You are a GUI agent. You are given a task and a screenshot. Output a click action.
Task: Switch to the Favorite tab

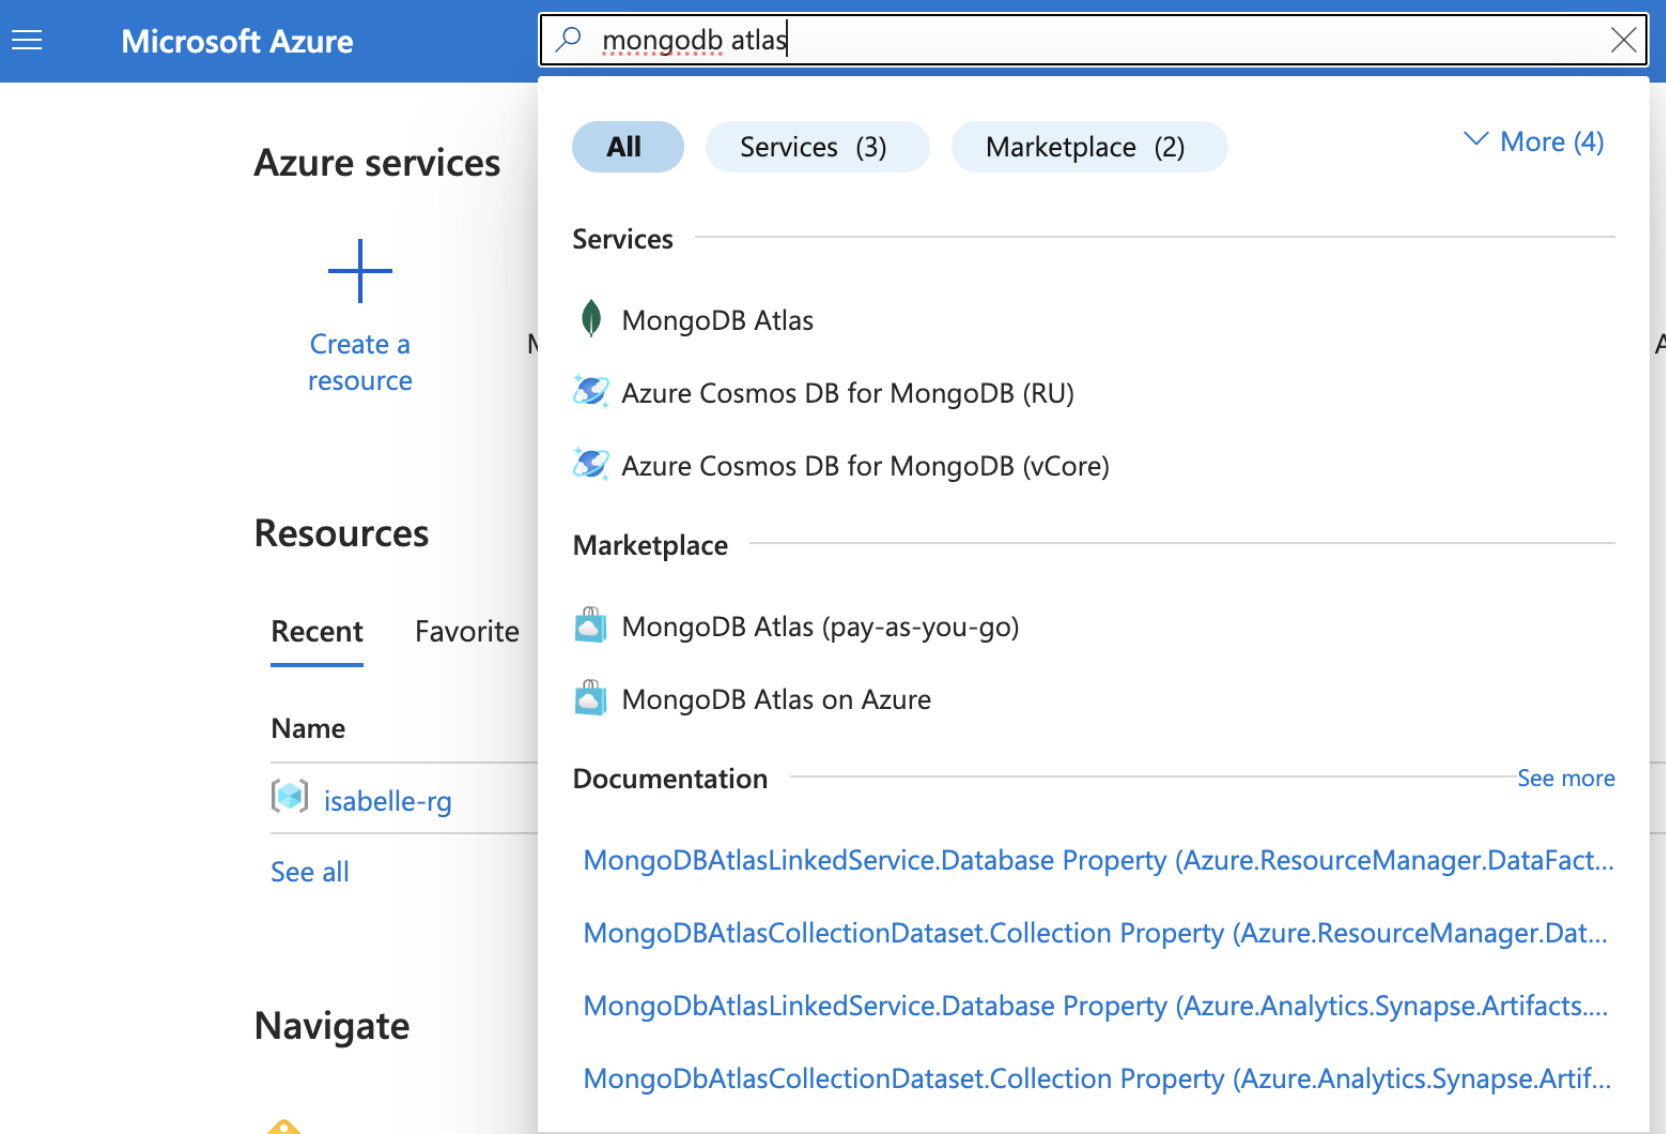click(x=466, y=631)
